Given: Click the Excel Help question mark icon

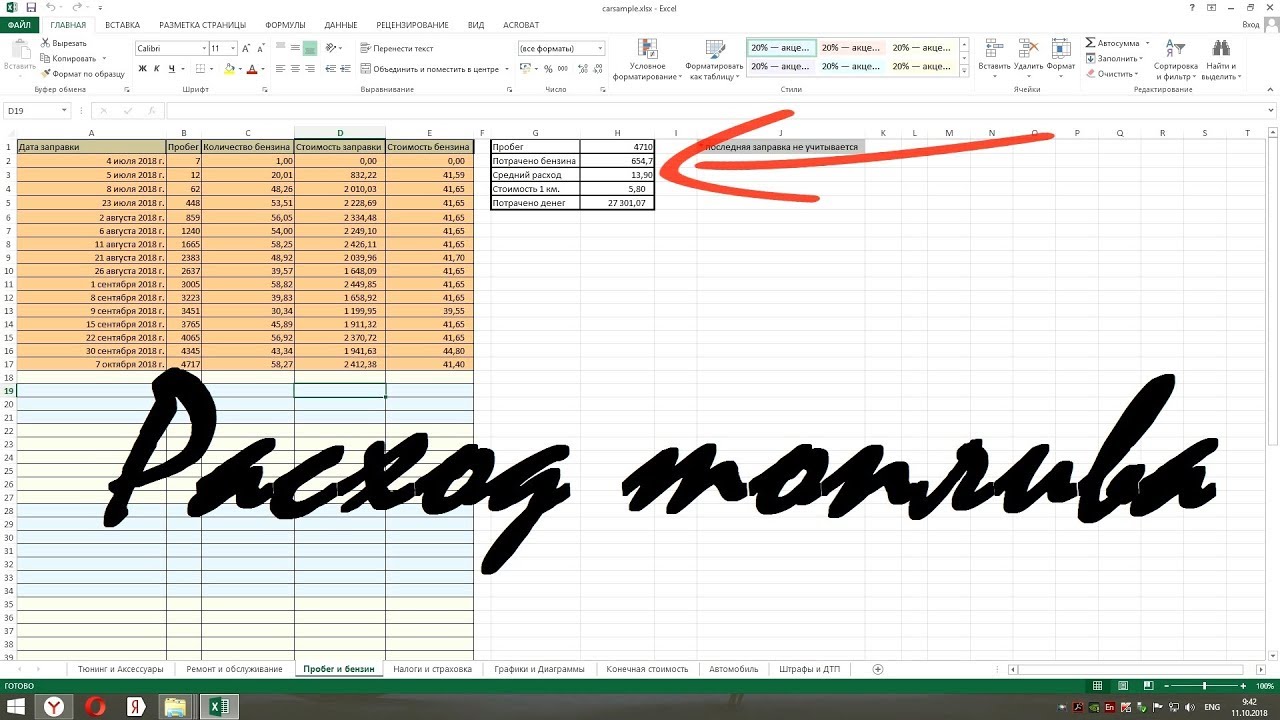Looking at the screenshot, I should pyautogui.click(x=1194, y=7).
